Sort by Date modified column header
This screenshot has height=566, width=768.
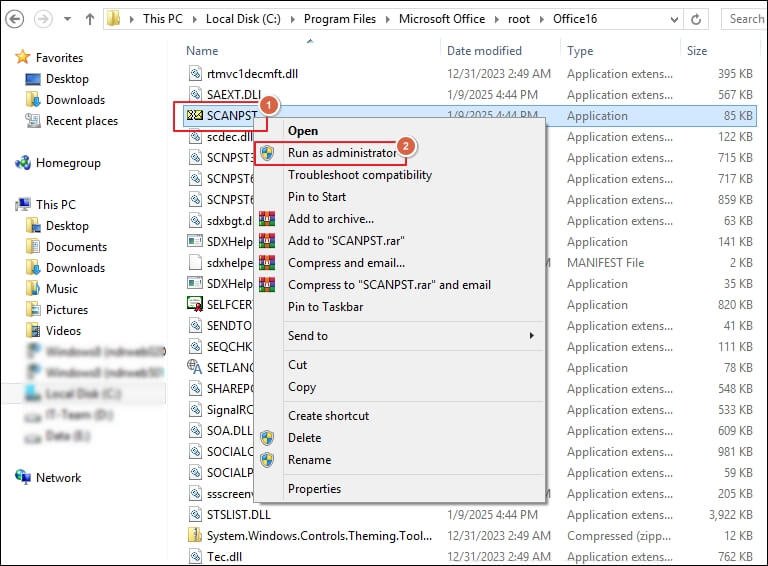[484, 51]
